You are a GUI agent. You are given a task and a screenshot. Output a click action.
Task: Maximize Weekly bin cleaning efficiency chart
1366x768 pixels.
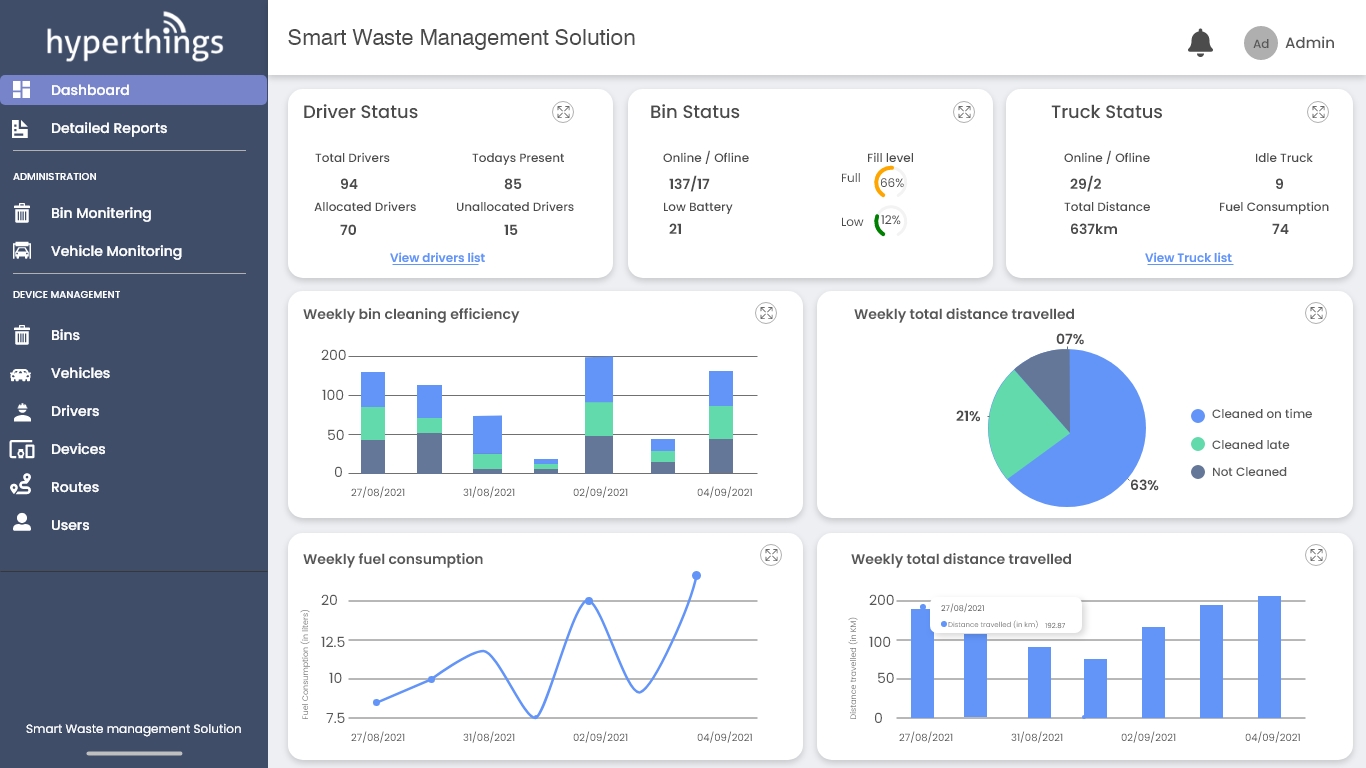coord(765,313)
